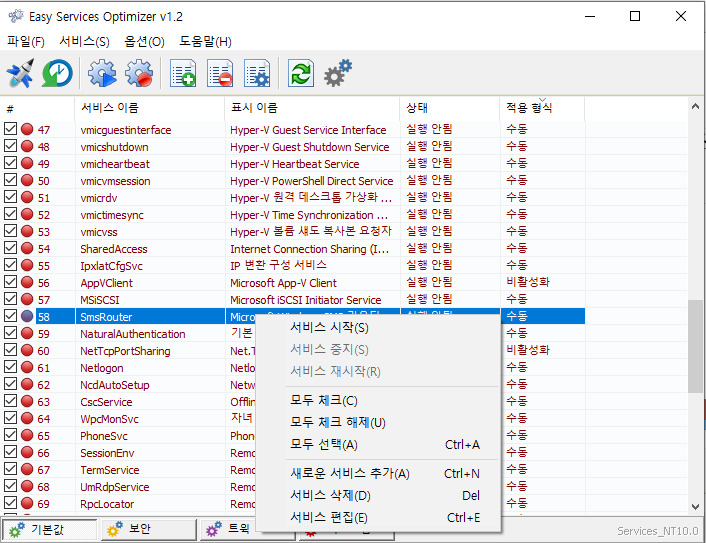Image resolution: width=706 pixels, height=543 pixels.
Task: Click the UmRdpService service name
Action: (114, 487)
